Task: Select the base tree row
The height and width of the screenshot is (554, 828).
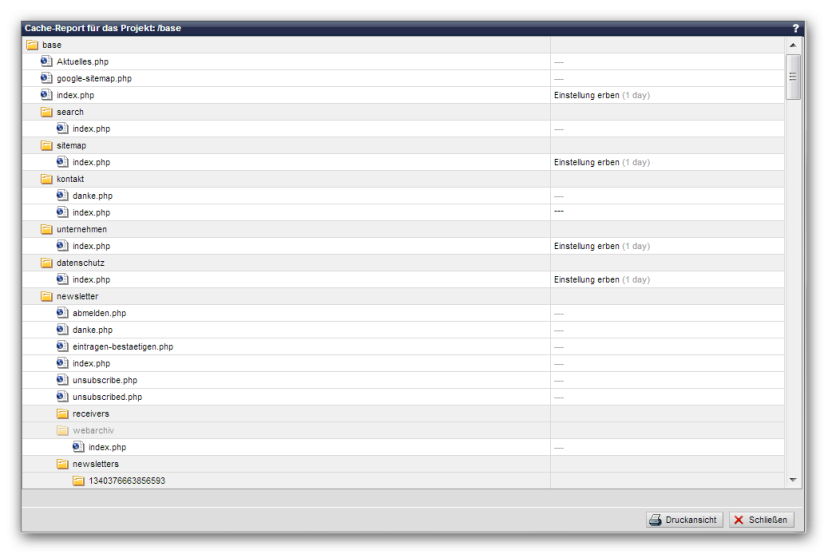Action: pos(403,45)
